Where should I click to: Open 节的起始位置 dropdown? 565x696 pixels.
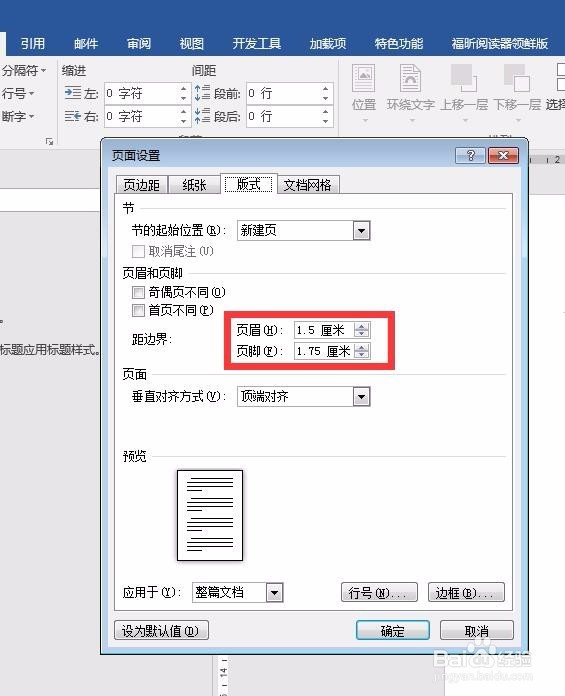coord(361,231)
